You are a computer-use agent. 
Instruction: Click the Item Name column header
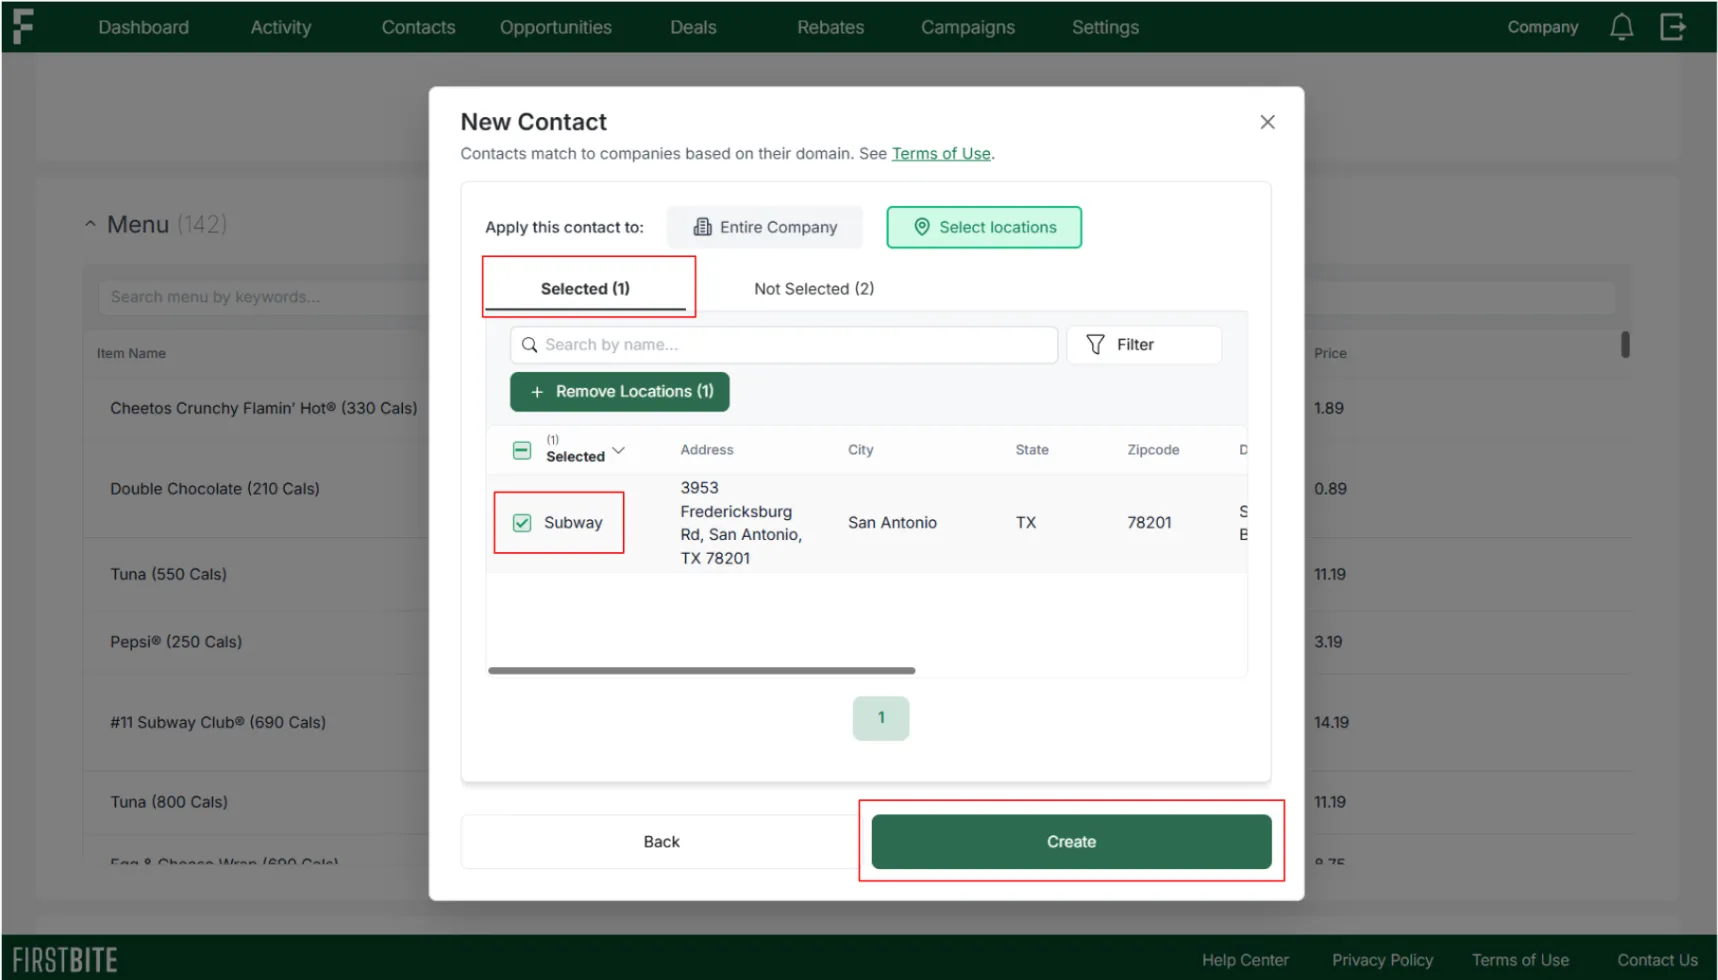click(x=131, y=353)
